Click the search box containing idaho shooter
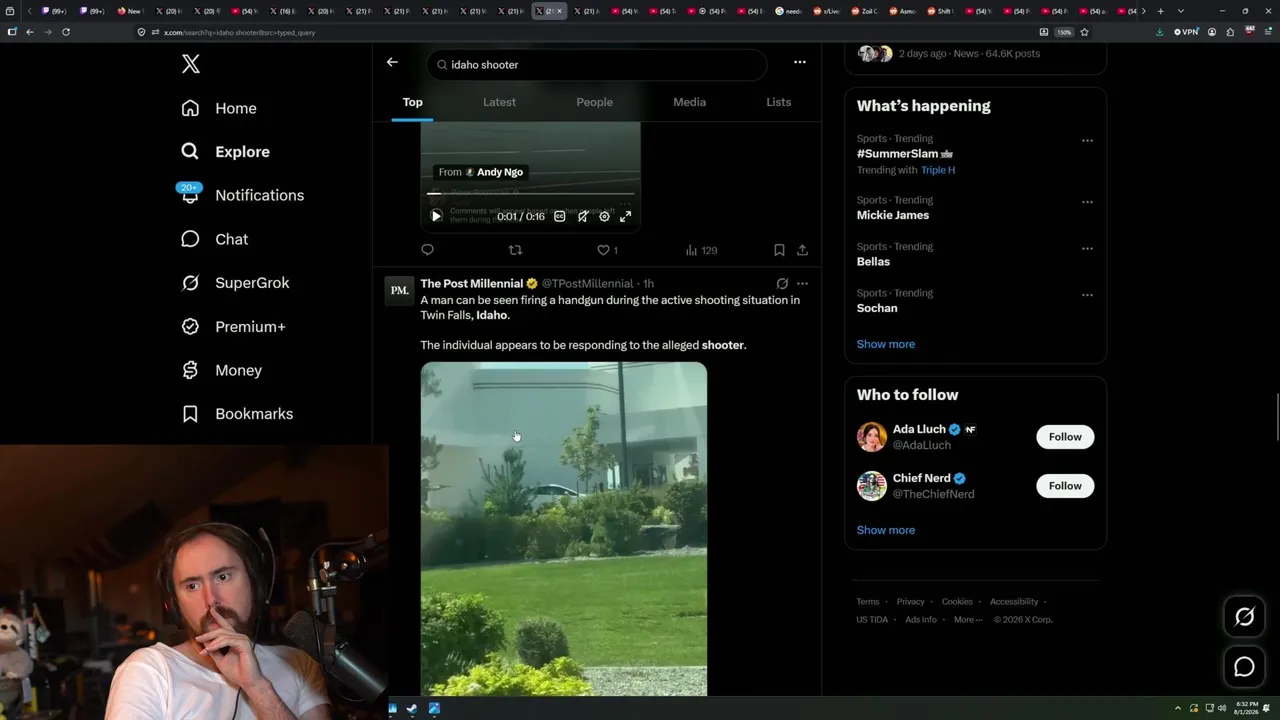The image size is (1280, 720). (597, 65)
